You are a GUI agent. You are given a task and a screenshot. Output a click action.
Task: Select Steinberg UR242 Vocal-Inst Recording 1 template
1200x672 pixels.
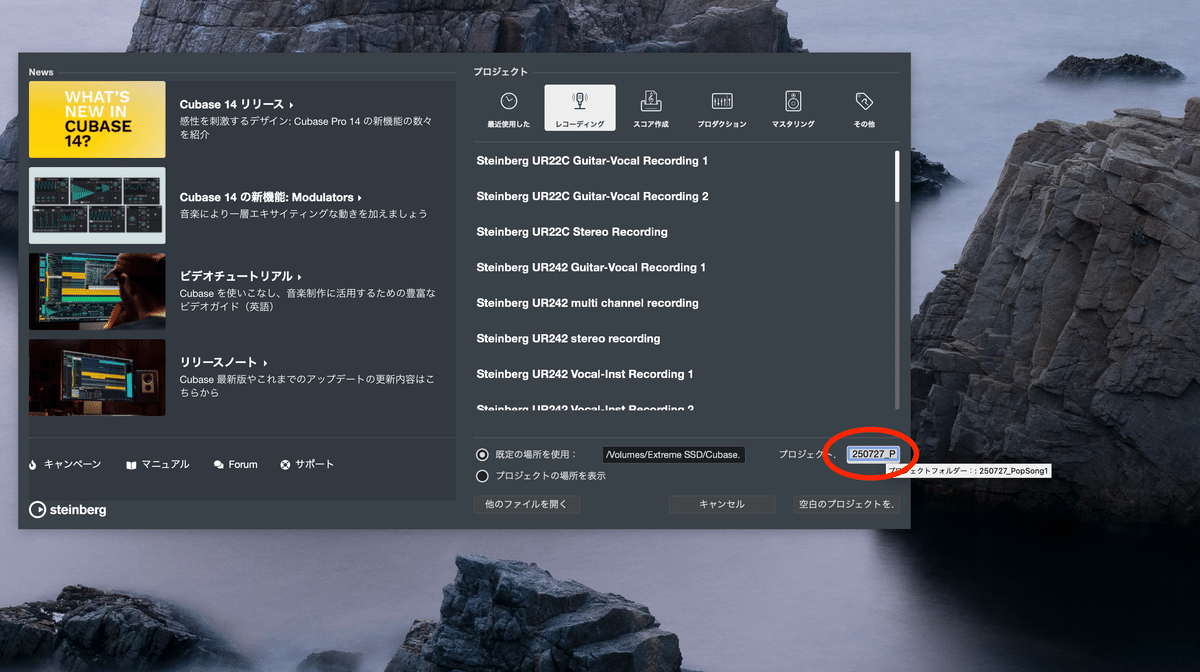tap(585, 374)
